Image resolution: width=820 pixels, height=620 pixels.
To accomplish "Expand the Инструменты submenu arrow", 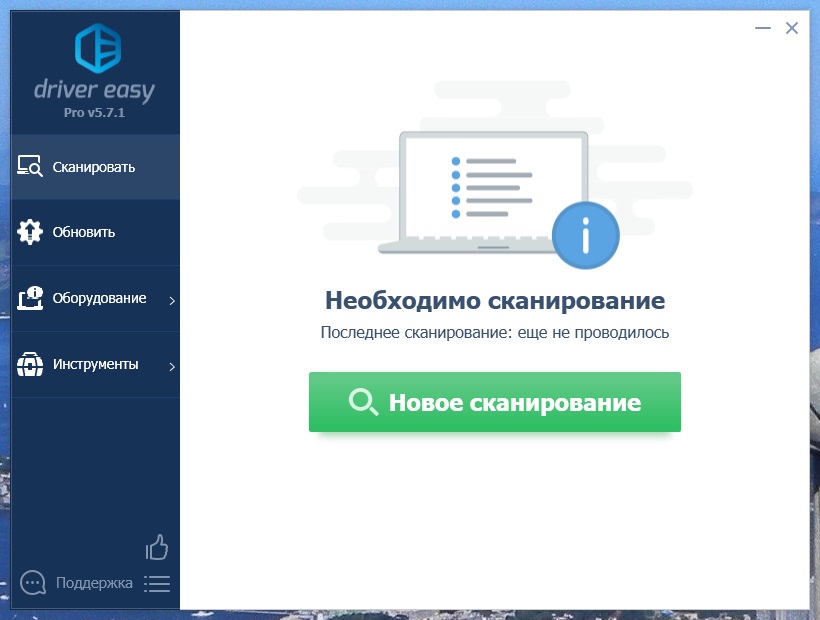I will [x=171, y=366].
